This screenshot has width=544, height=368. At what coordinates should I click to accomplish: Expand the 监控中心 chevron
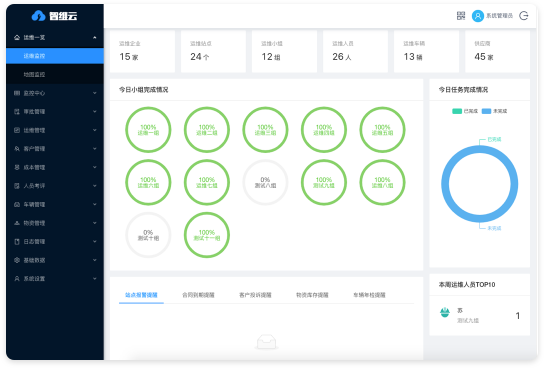coord(95,93)
